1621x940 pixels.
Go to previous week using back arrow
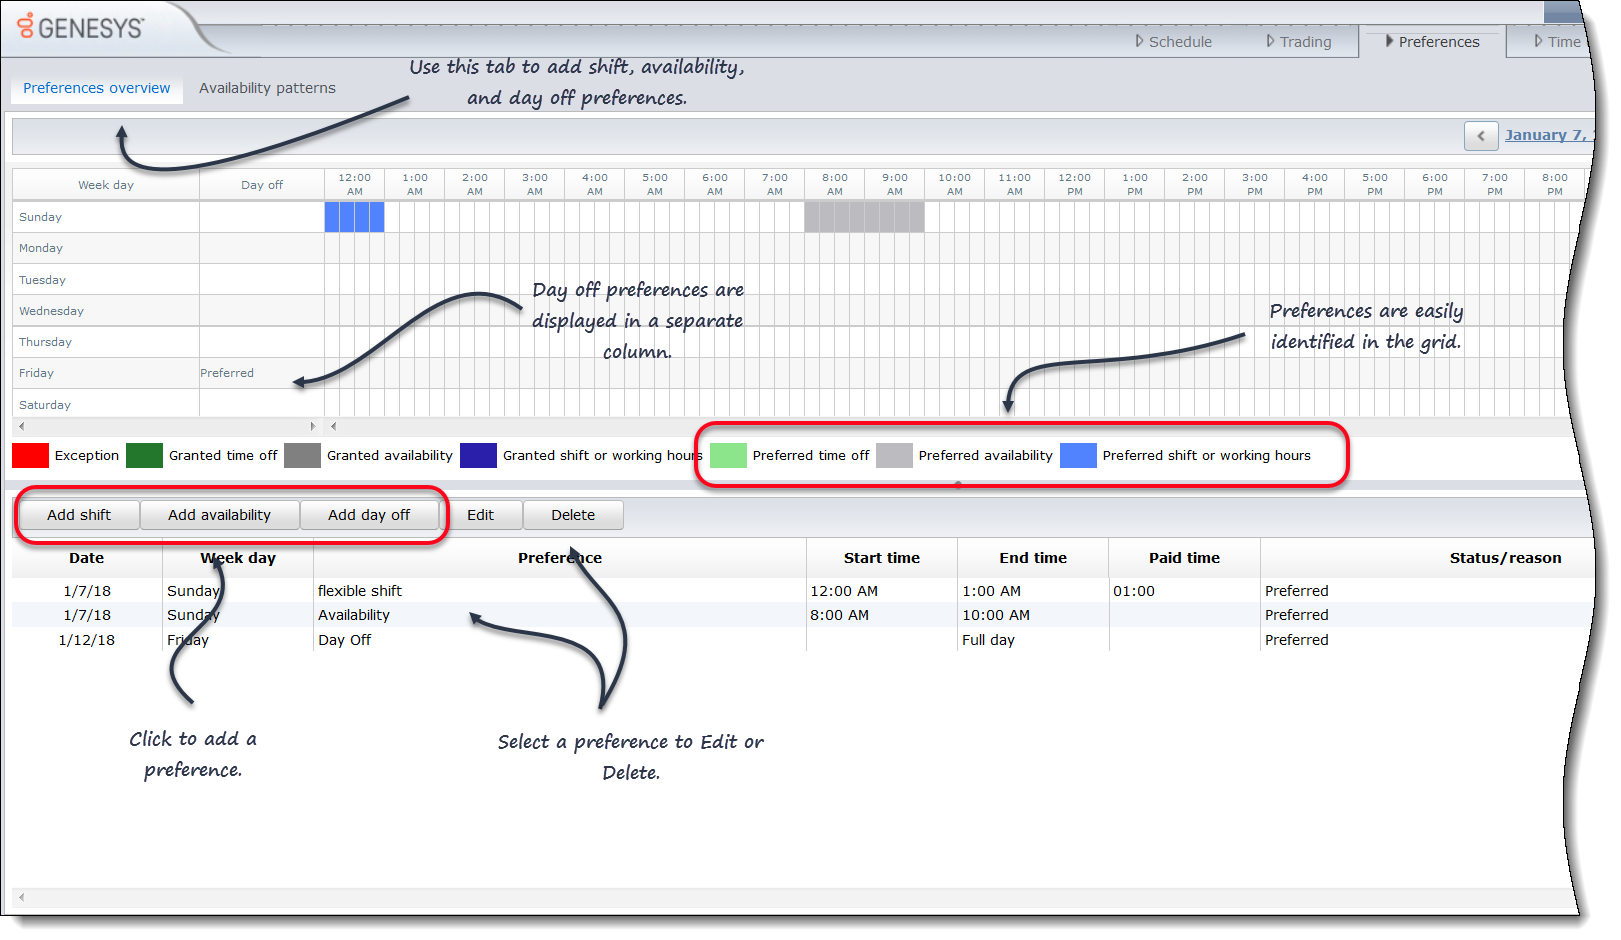point(1481,136)
